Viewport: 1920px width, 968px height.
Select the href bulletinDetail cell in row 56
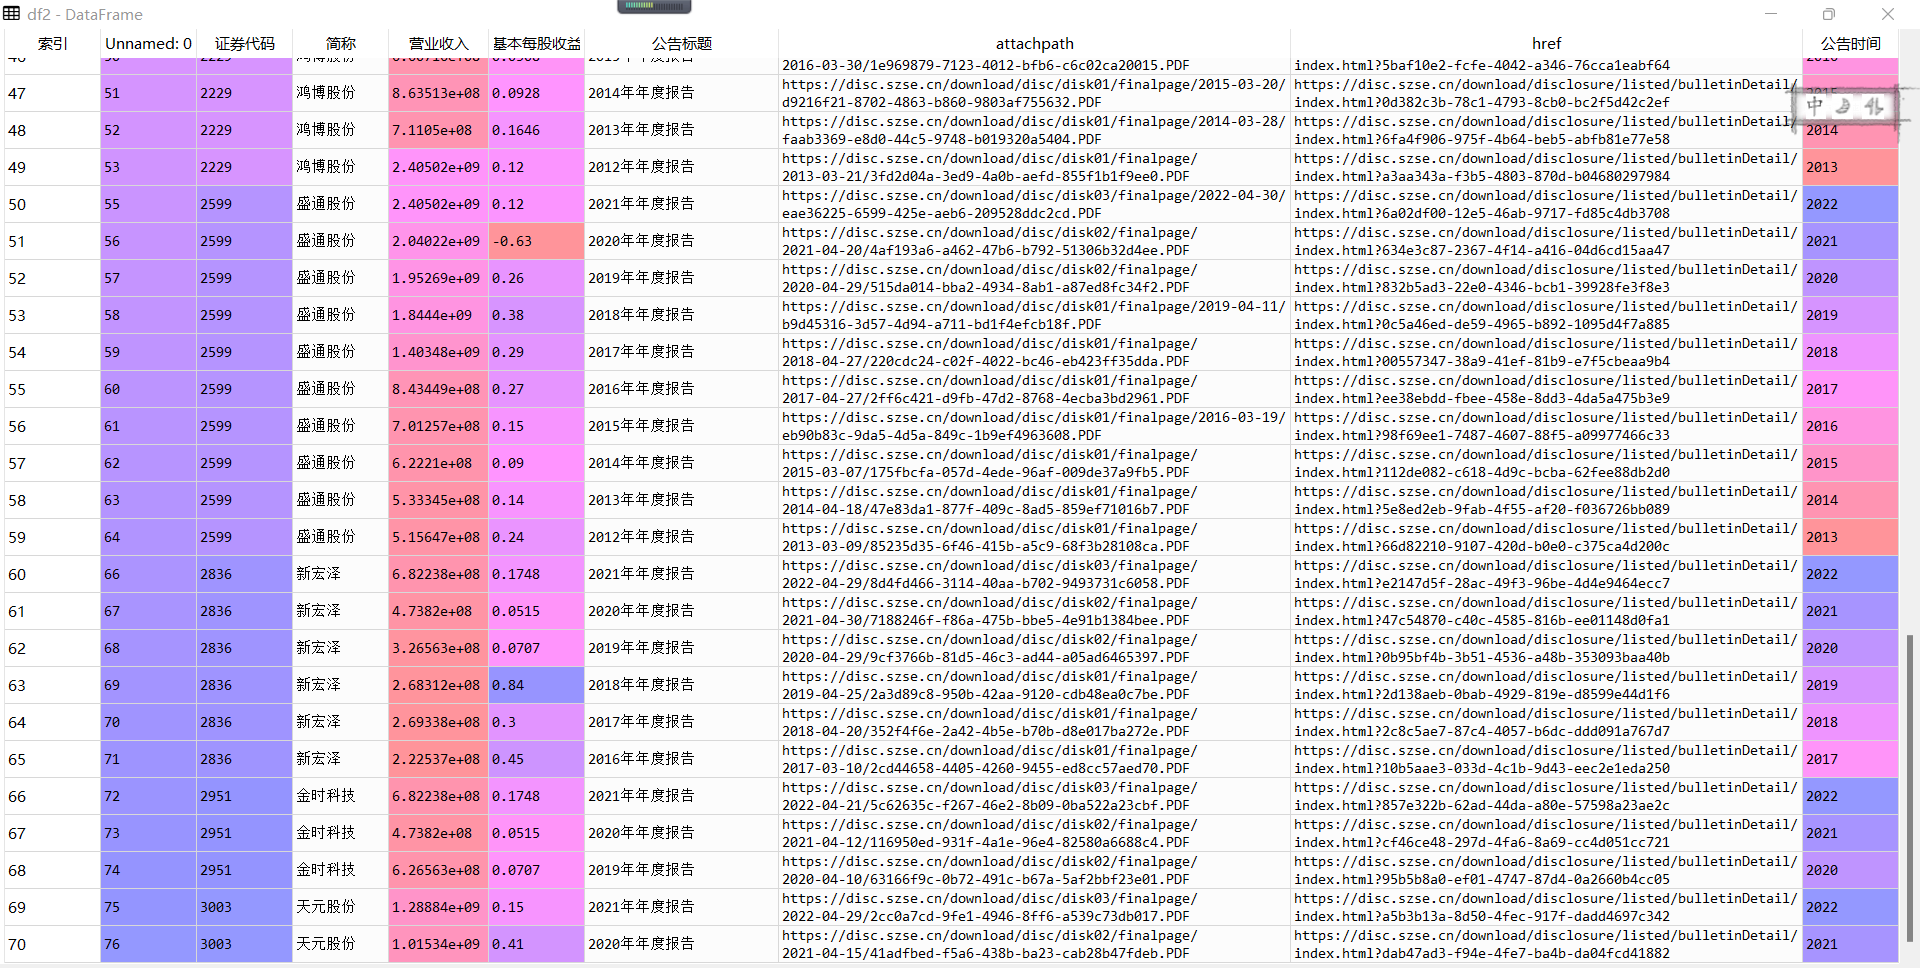point(1546,426)
